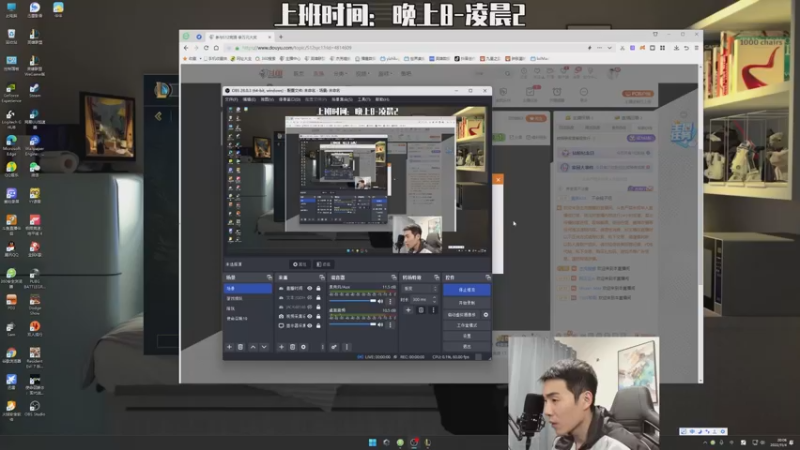Open the OBS 编辑 (Edit) menu

[249, 99]
